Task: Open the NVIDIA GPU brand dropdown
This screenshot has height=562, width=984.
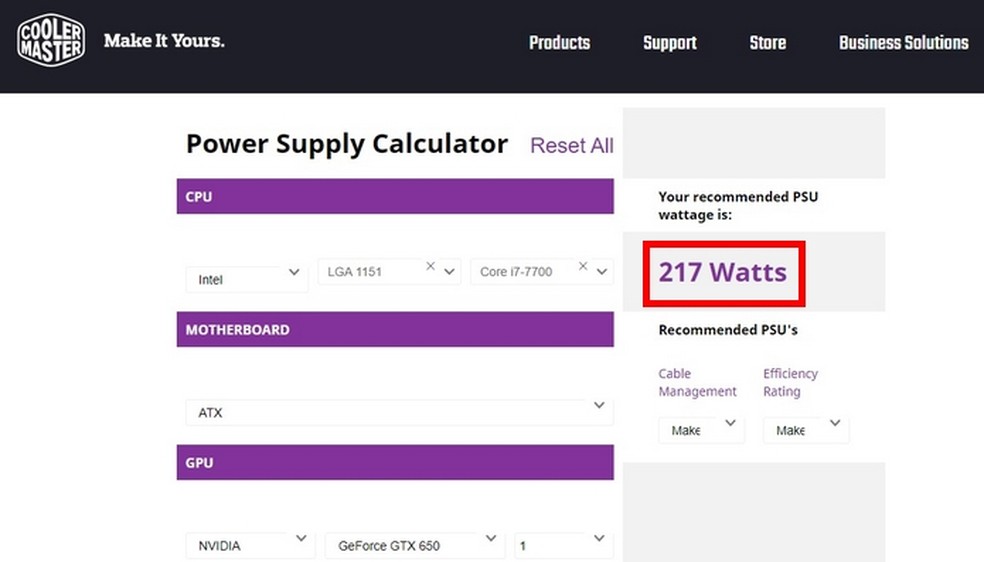Action: (250, 545)
